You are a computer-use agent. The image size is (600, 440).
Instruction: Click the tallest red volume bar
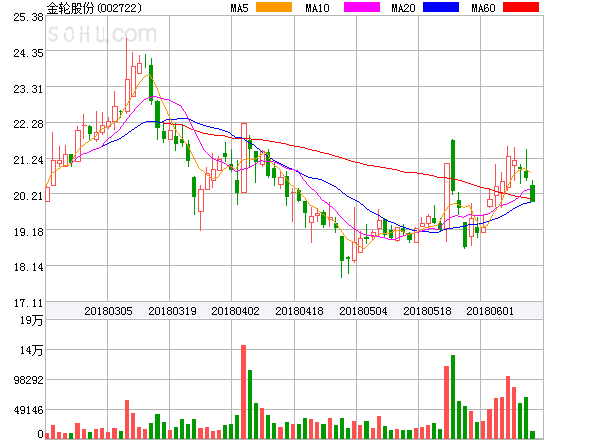(x=243, y=392)
